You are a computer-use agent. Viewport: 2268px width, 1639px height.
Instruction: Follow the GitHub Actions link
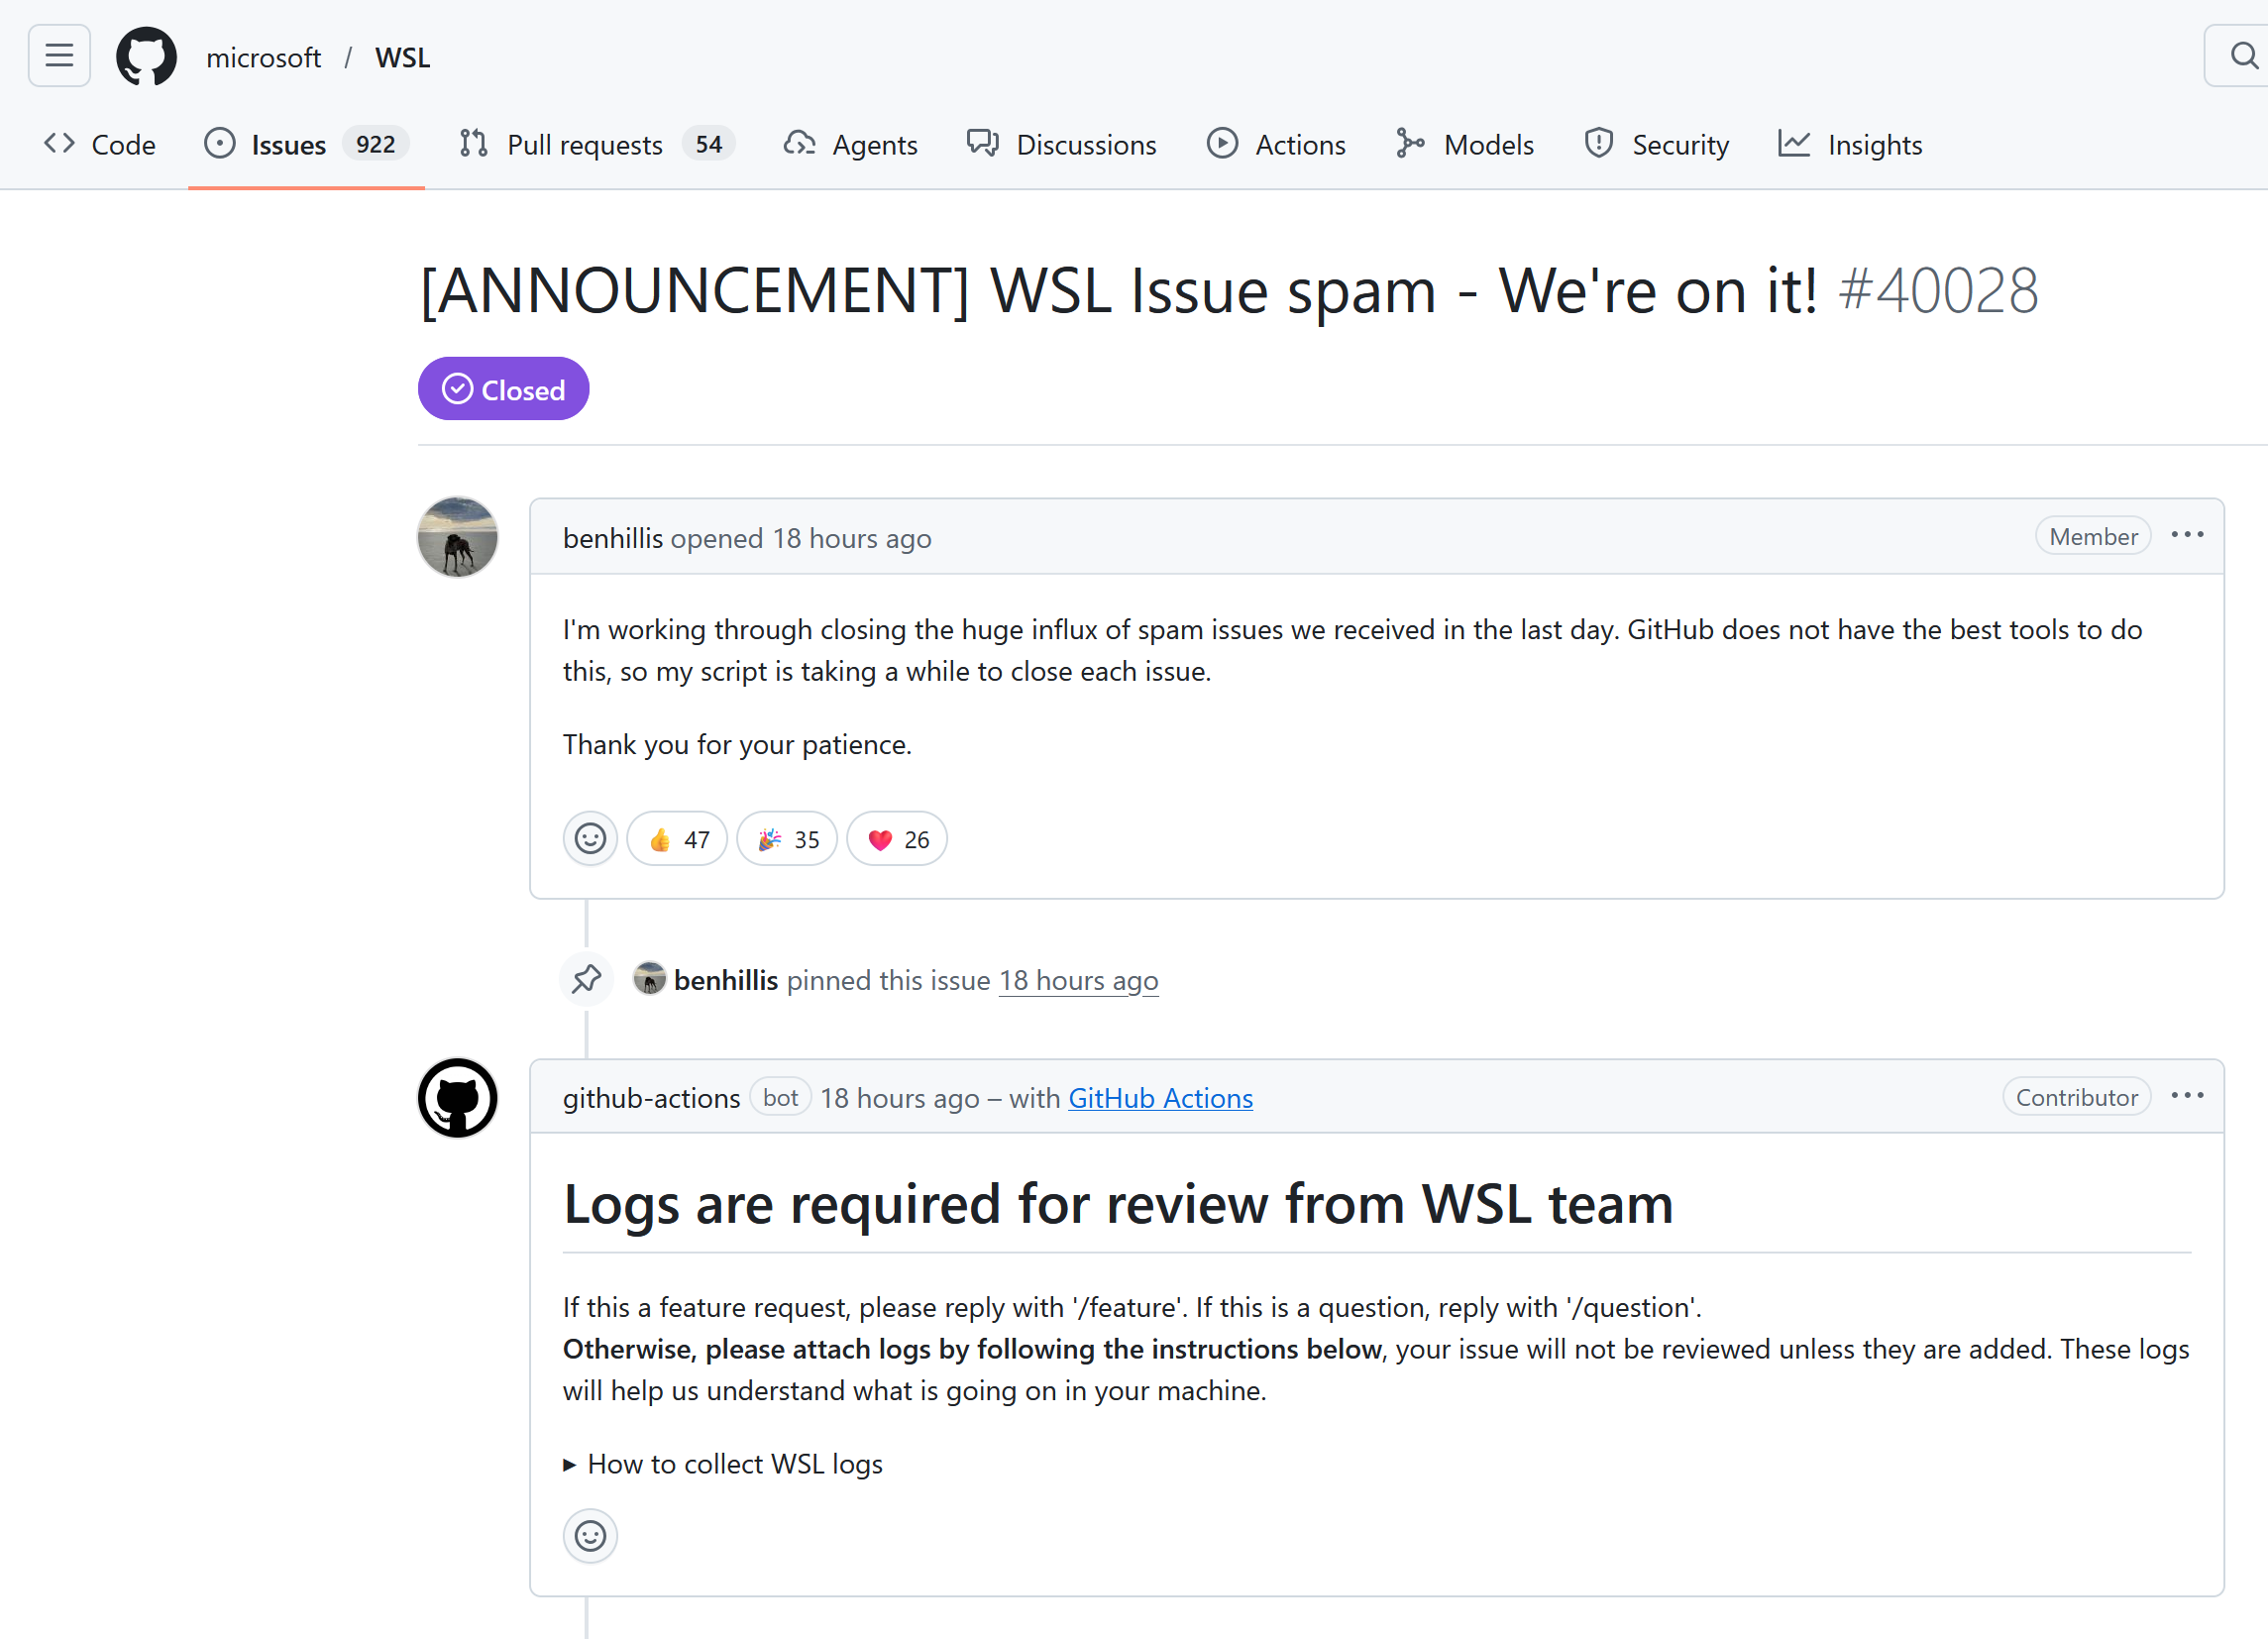point(1160,1098)
